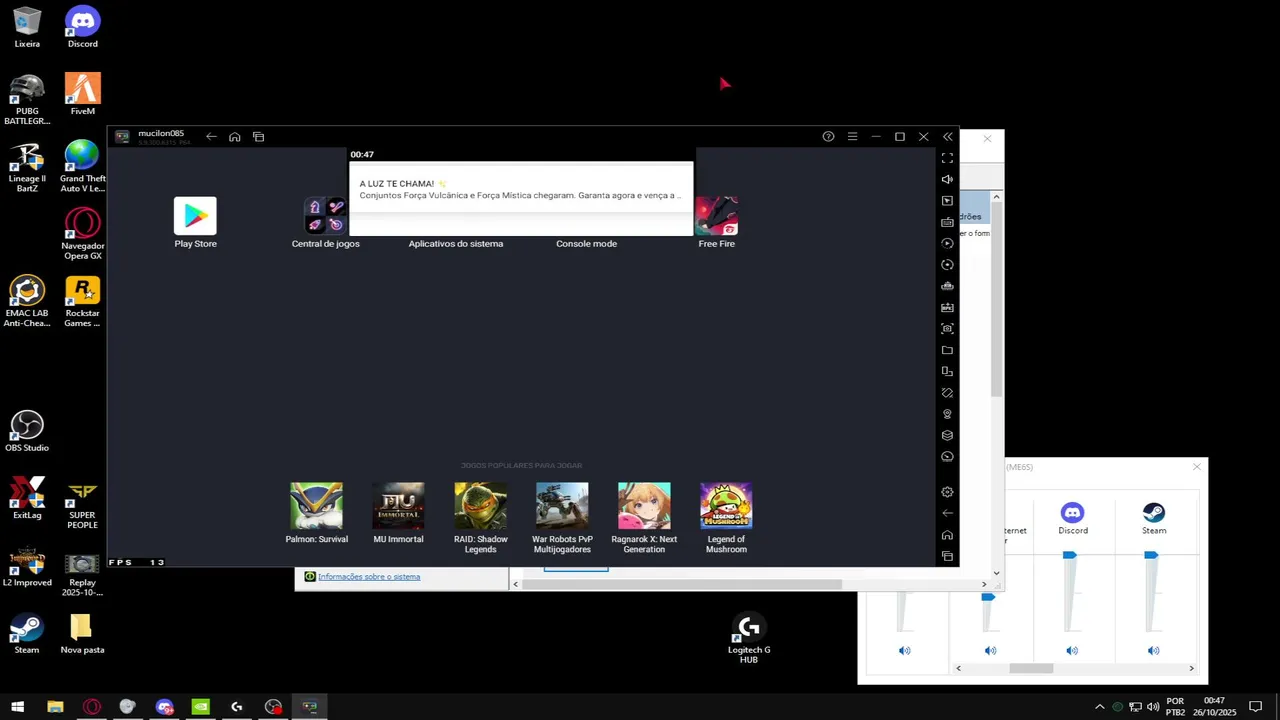Open the A LUZ TE CHAMA notification
The image size is (1280, 720).
(x=521, y=189)
